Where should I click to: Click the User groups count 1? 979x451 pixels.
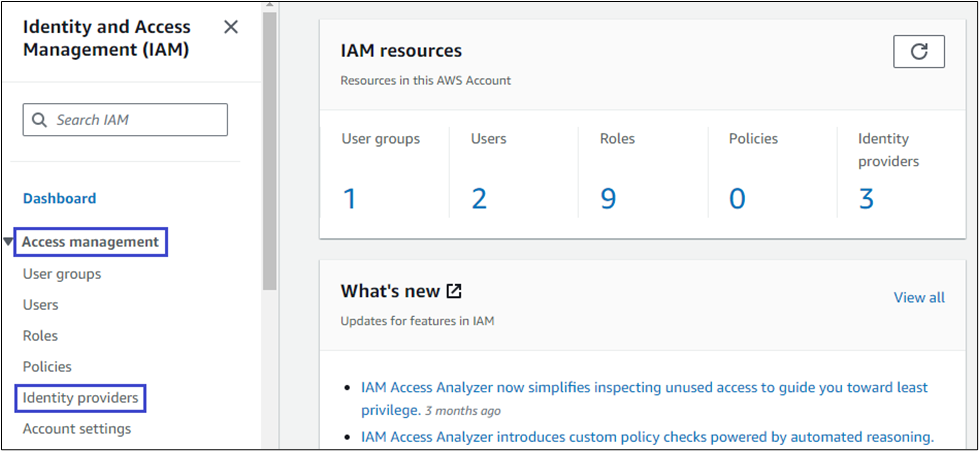pyautogui.click(x=350, y=199)
